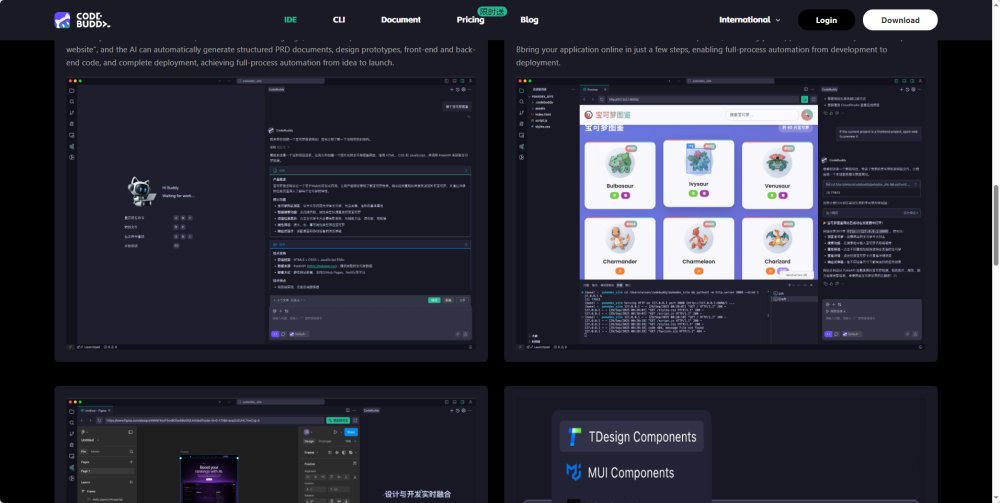This screenshot has height=503, width=1000.
Task: Click source control icon in PRD chat screenshot
Action: coord(72,113)
